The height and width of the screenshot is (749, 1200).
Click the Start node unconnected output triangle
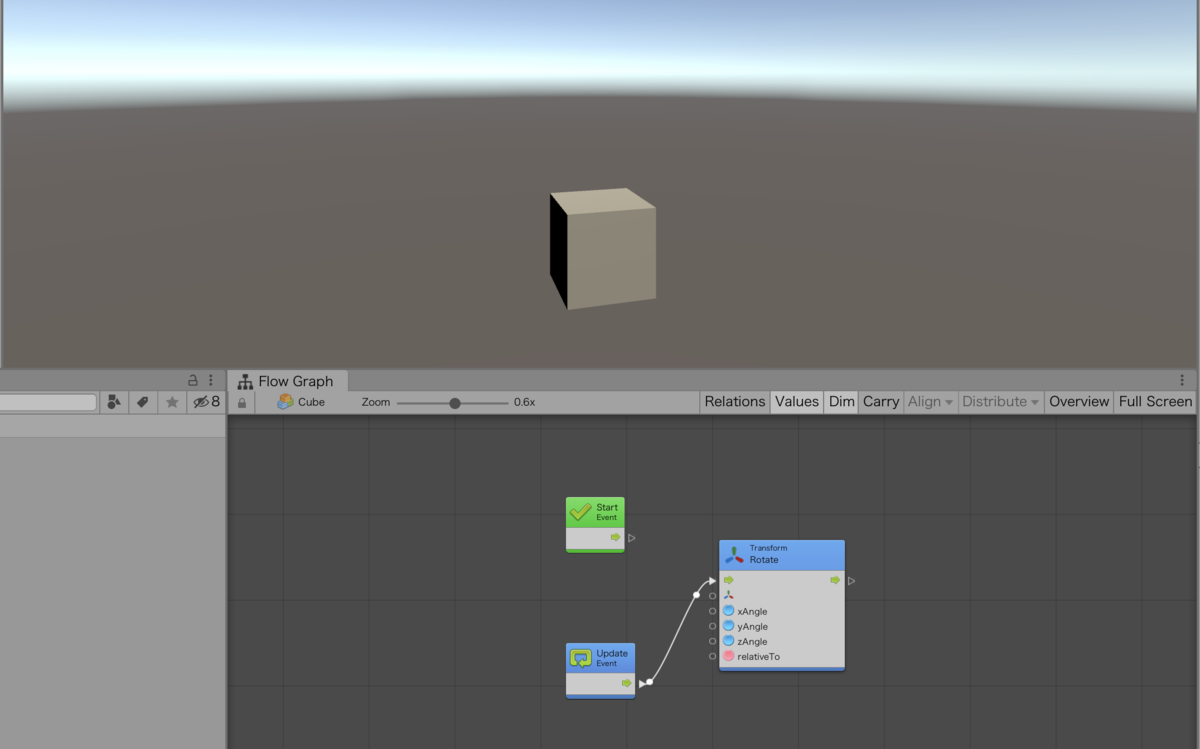point(632,538)
